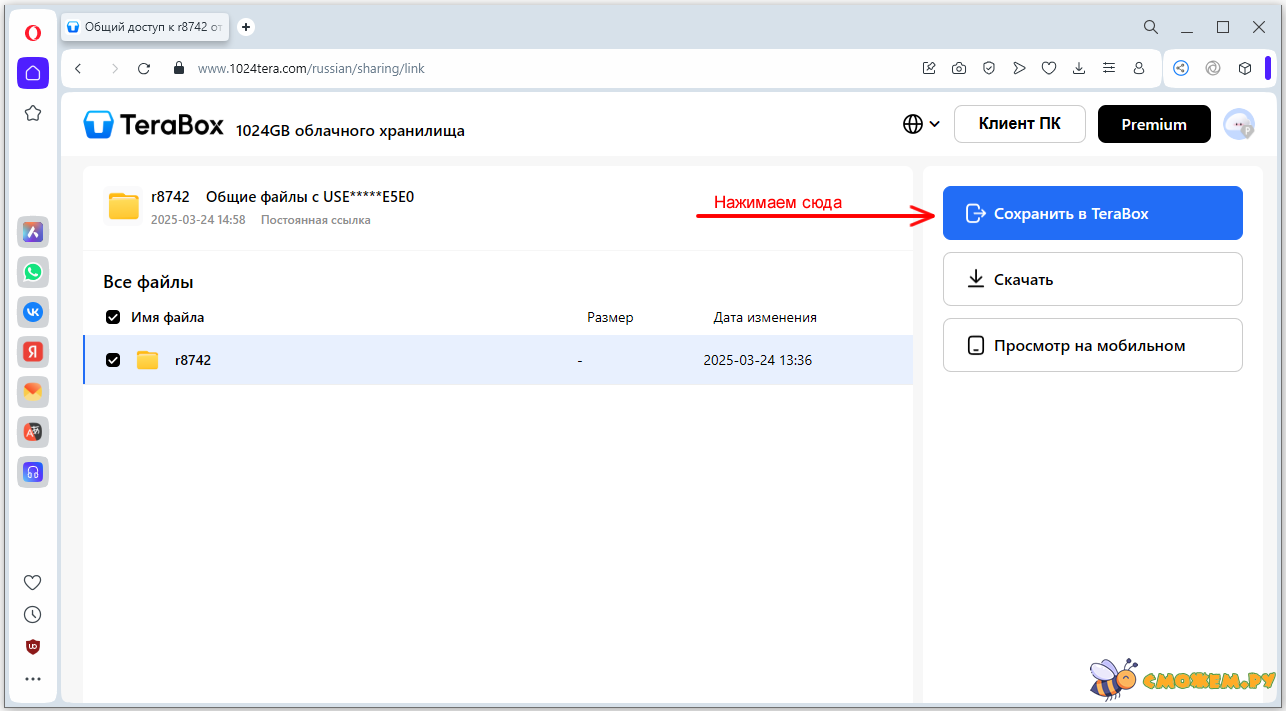Click the Скачать download button
Screen dimensions: 1286x711
pos(1092,279)
